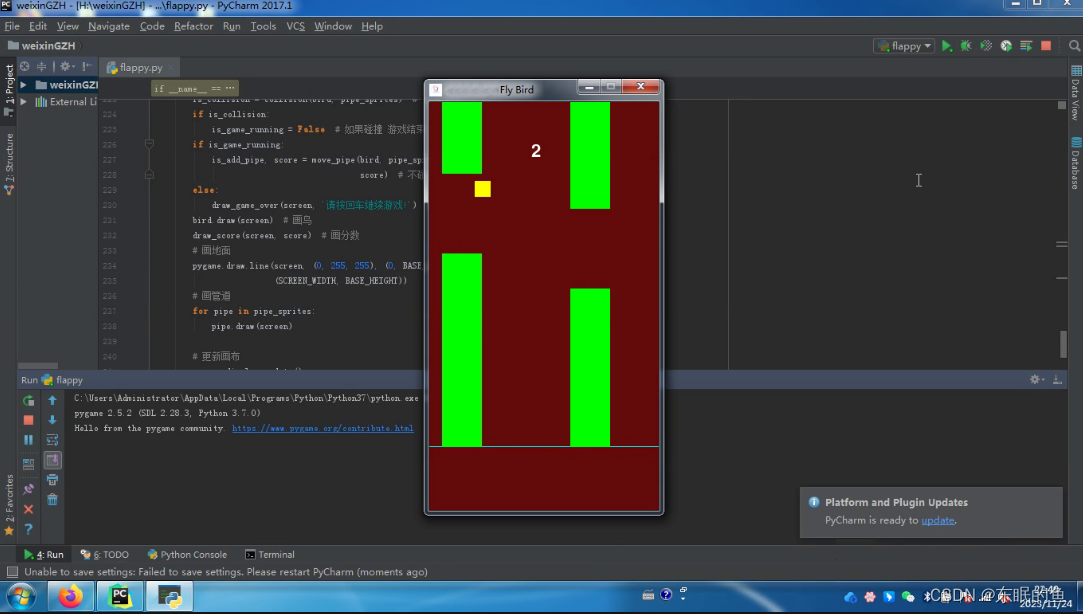
Task: Close the flappy.py editor tab
Action: point(171,68)
